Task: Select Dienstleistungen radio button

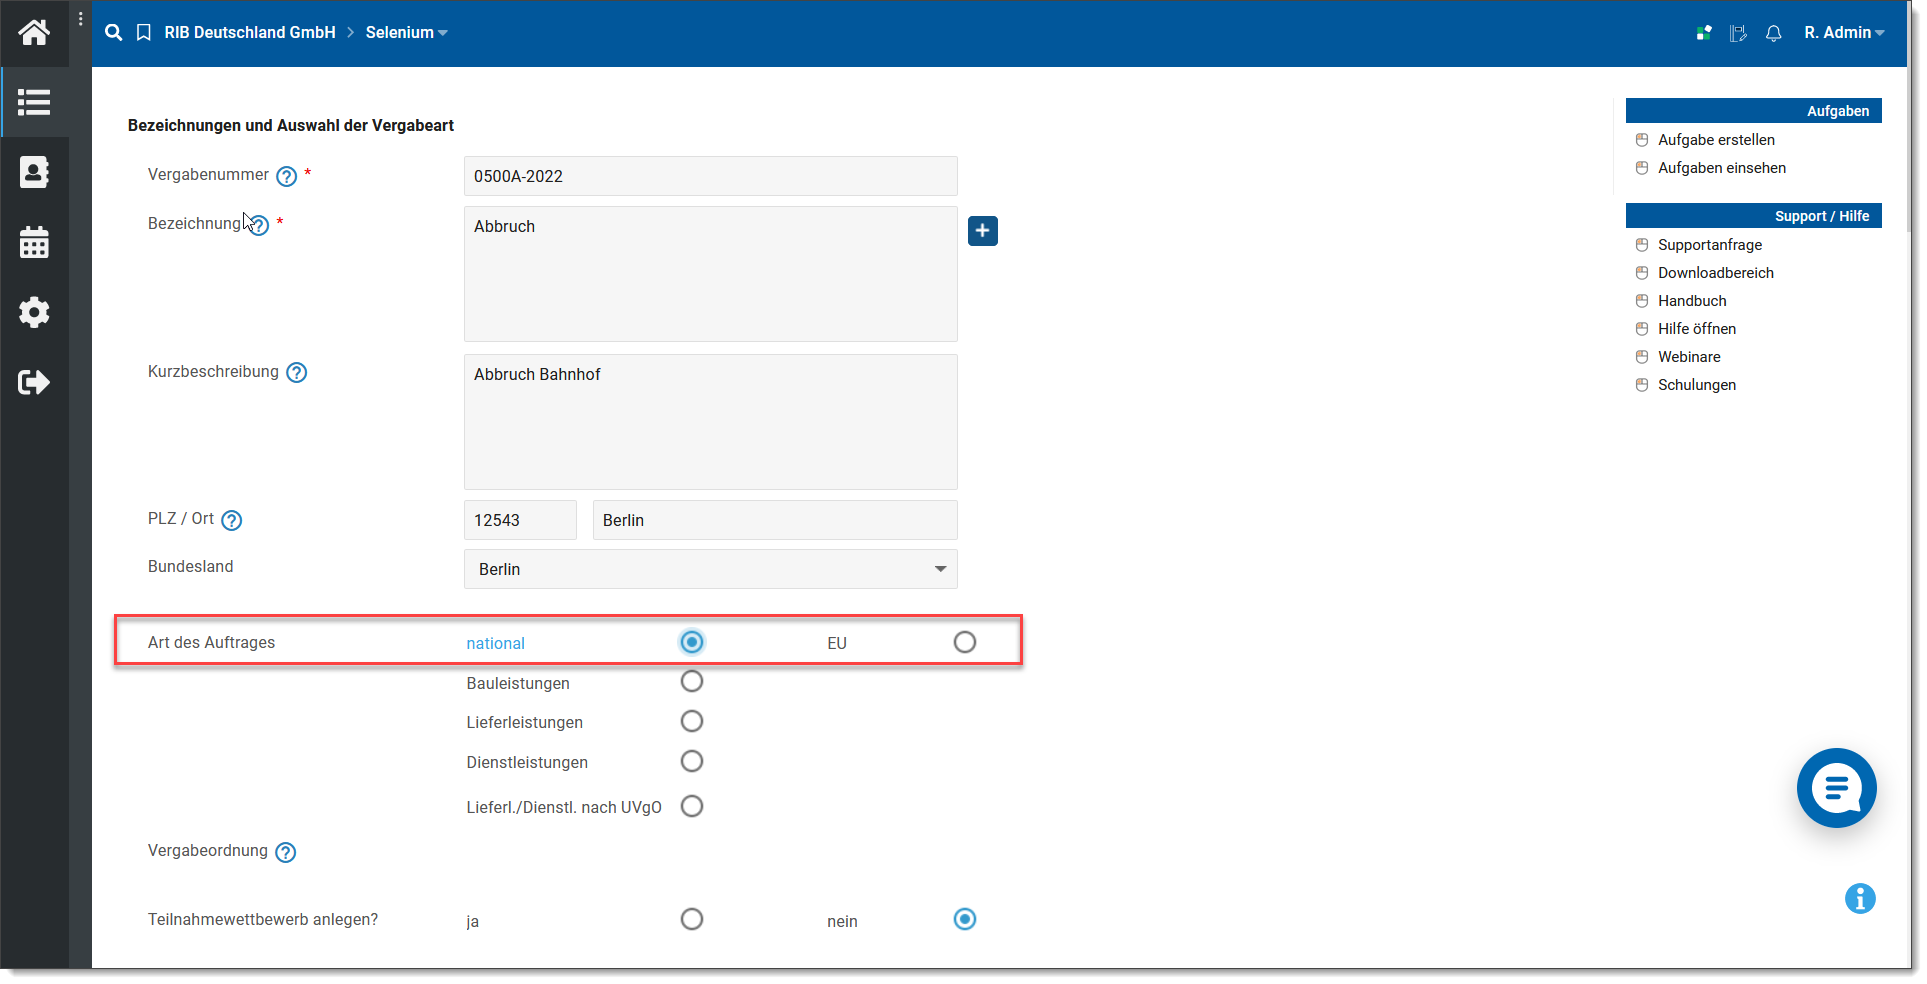Action: (x=692, y=761)
